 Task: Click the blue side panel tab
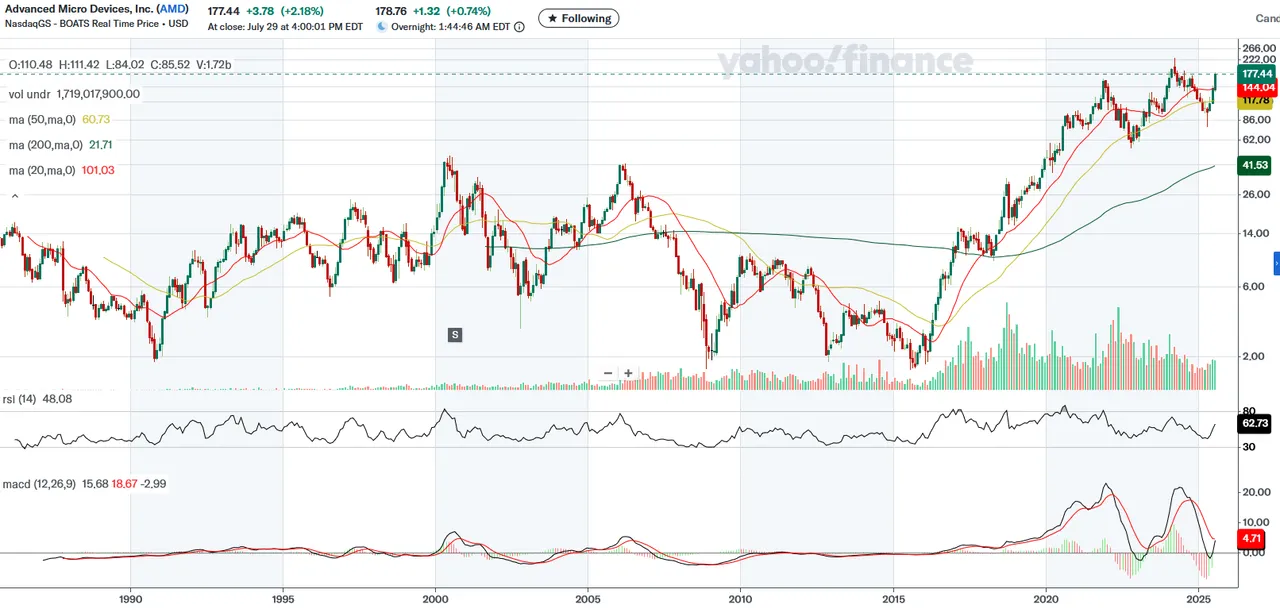click(x=1276, y=263)
